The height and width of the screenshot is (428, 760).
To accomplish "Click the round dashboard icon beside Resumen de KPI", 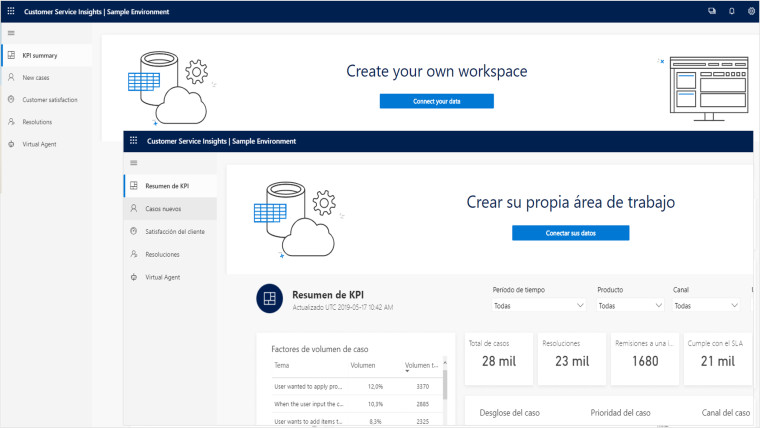I will (x=268, y=298).
